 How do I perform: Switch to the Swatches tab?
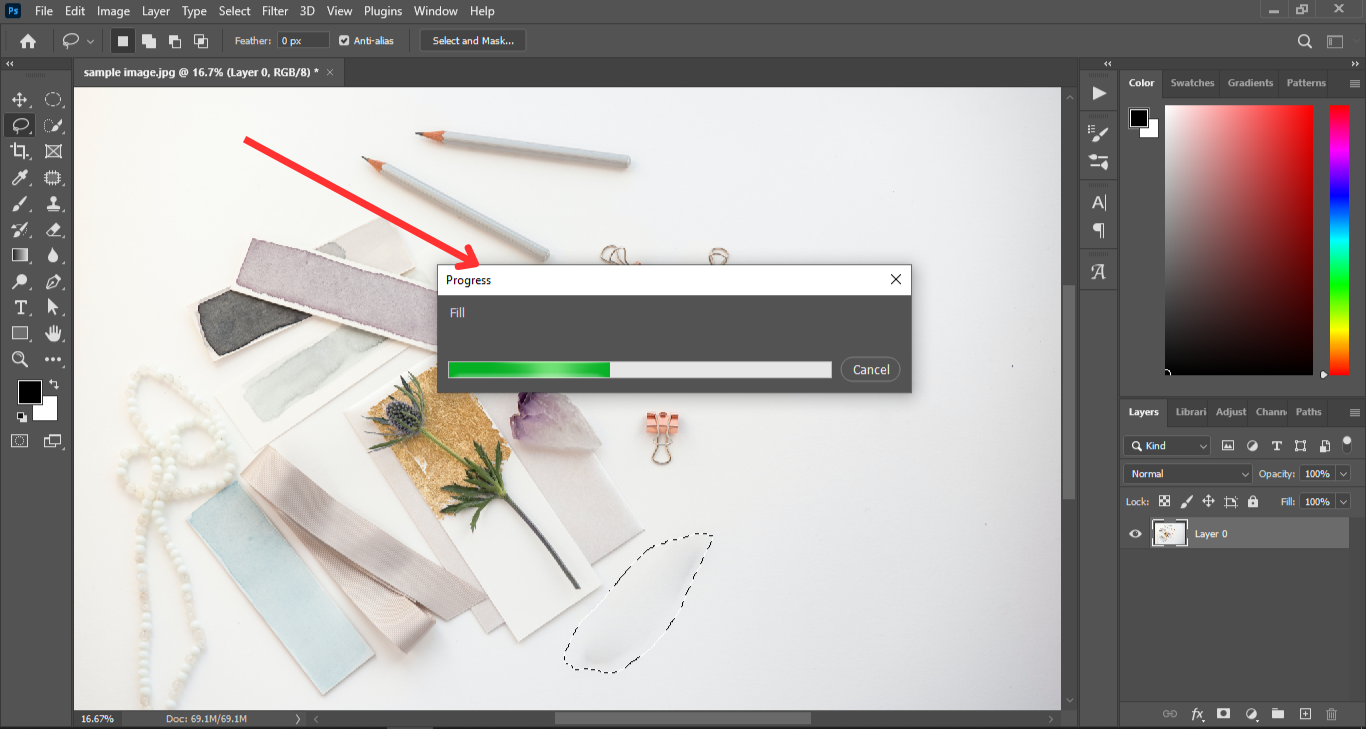[1192, 83]
